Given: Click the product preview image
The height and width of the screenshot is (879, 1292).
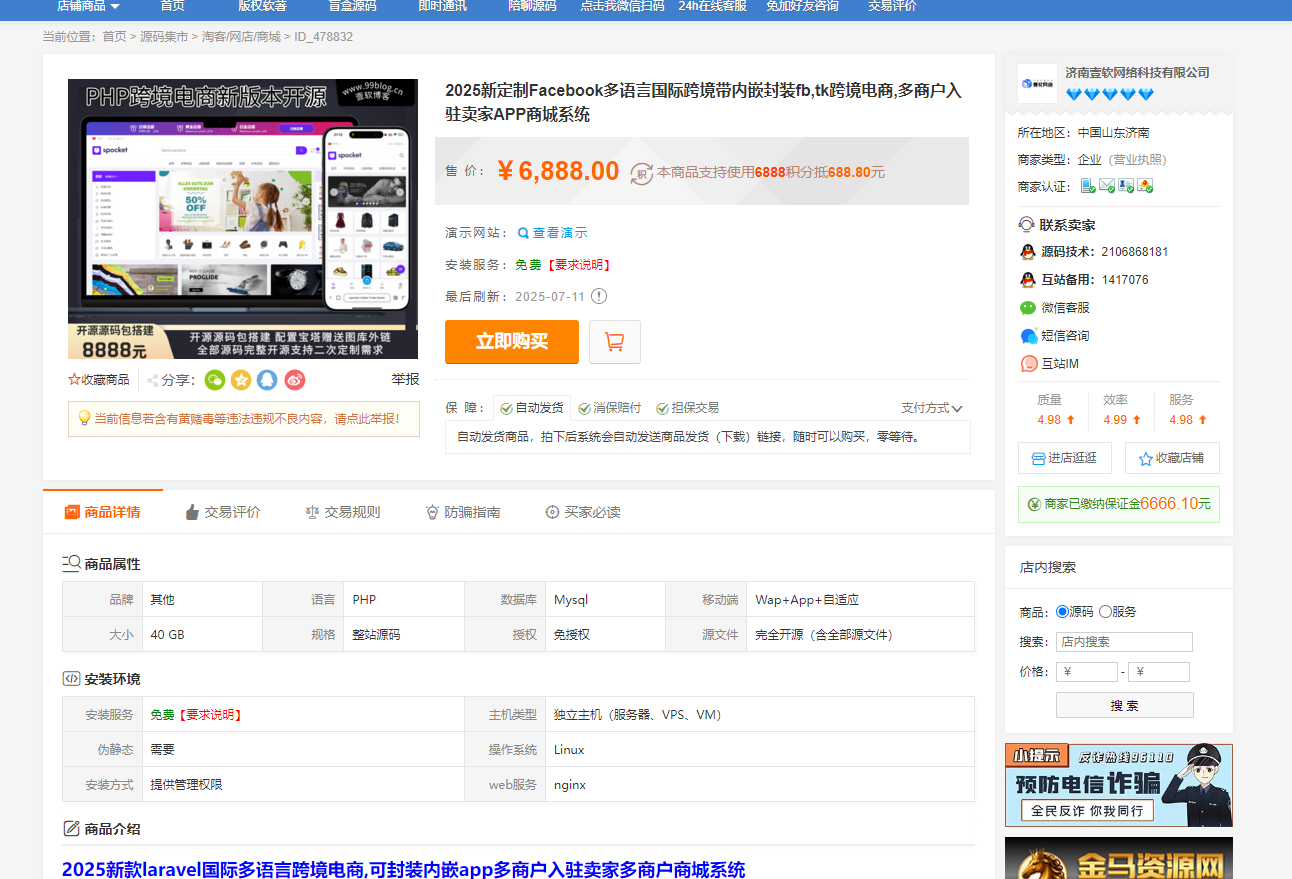Looking at the screenshot, I should pos(243,219).
